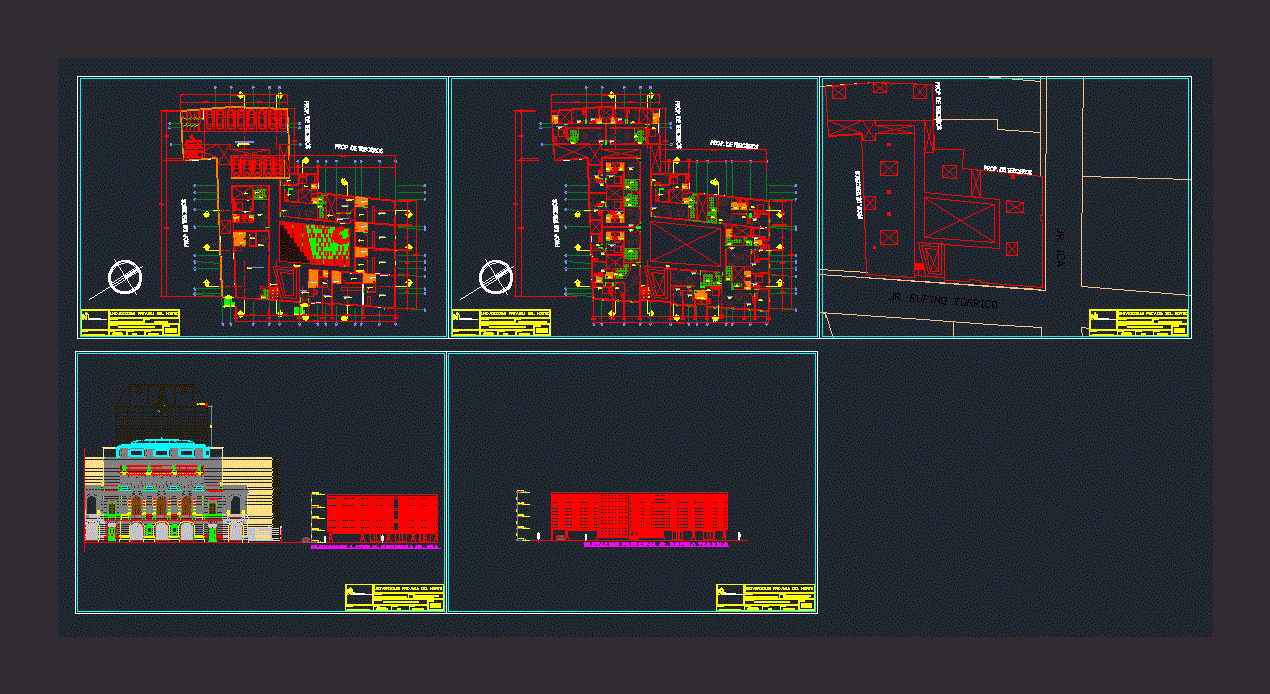Select the large crossed rectangle in site plan
Screen dimensions: 1270x694
click(x=961, y=220)
